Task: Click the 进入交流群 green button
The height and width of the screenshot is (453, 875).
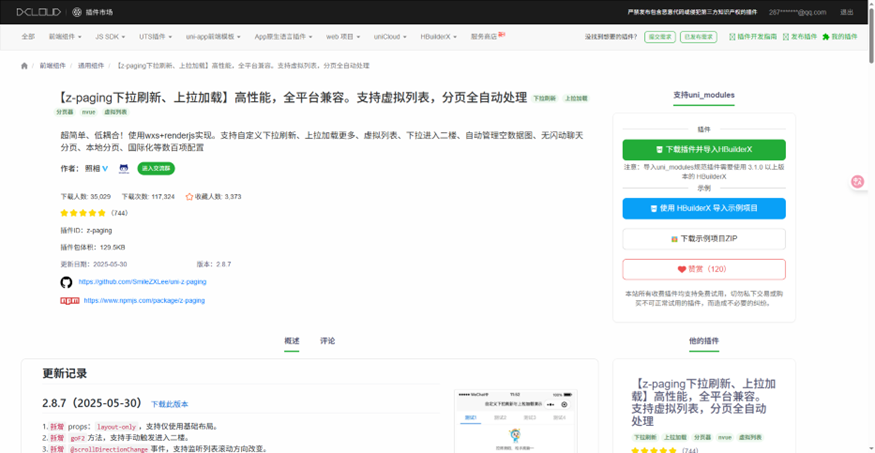Action: point(156,168)
